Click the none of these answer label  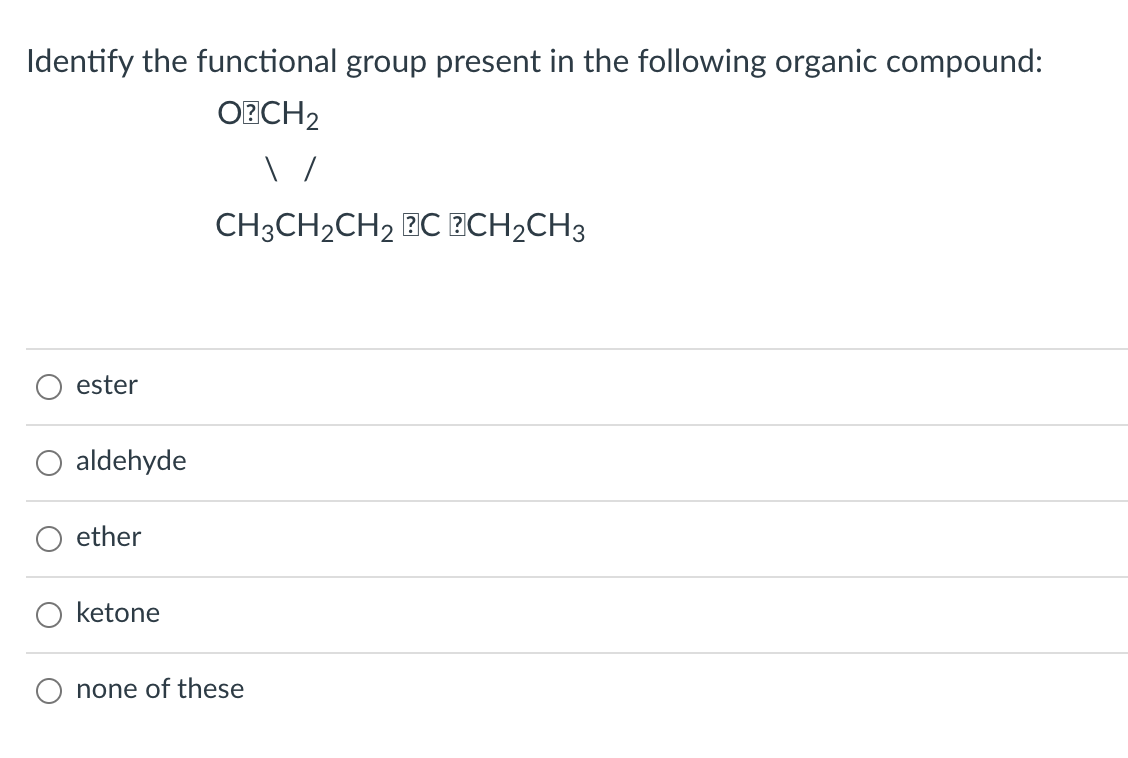(161, 689)
